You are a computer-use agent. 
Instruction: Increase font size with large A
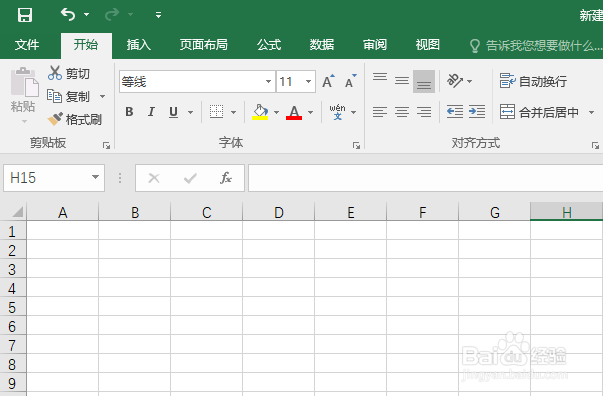coord(328,81)
